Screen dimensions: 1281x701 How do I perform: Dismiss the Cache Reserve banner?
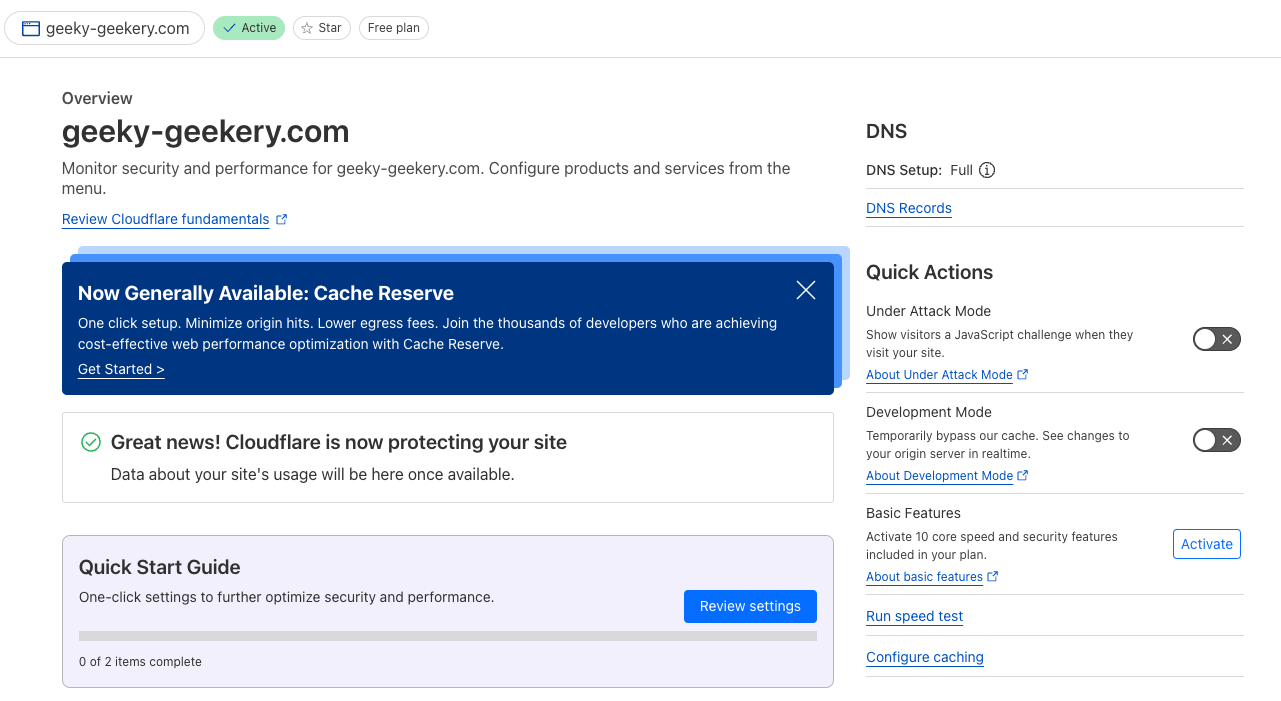point(806,290)
